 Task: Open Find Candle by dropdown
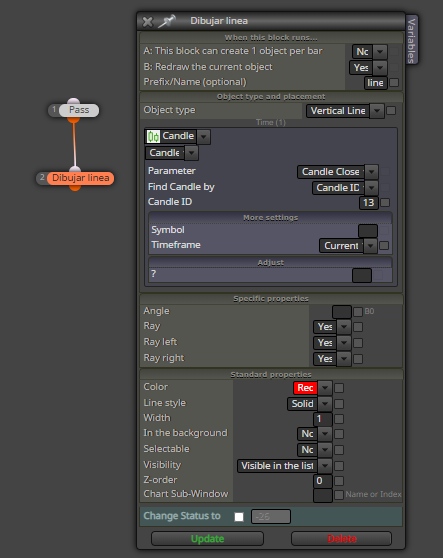click(x=345, y=188)
